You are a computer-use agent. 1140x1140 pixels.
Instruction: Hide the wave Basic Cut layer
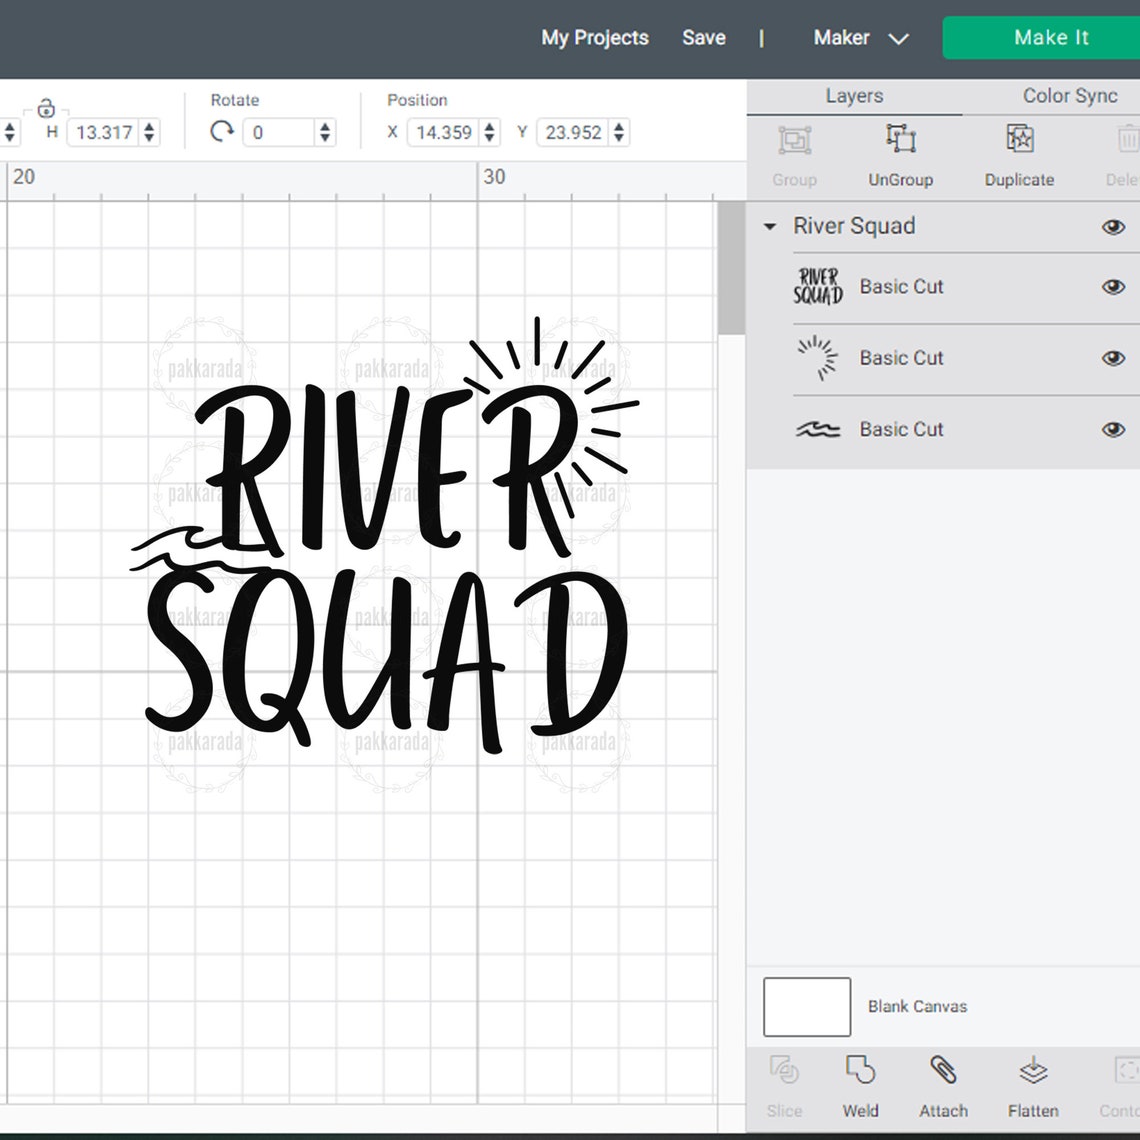[x=1113, y=430]
